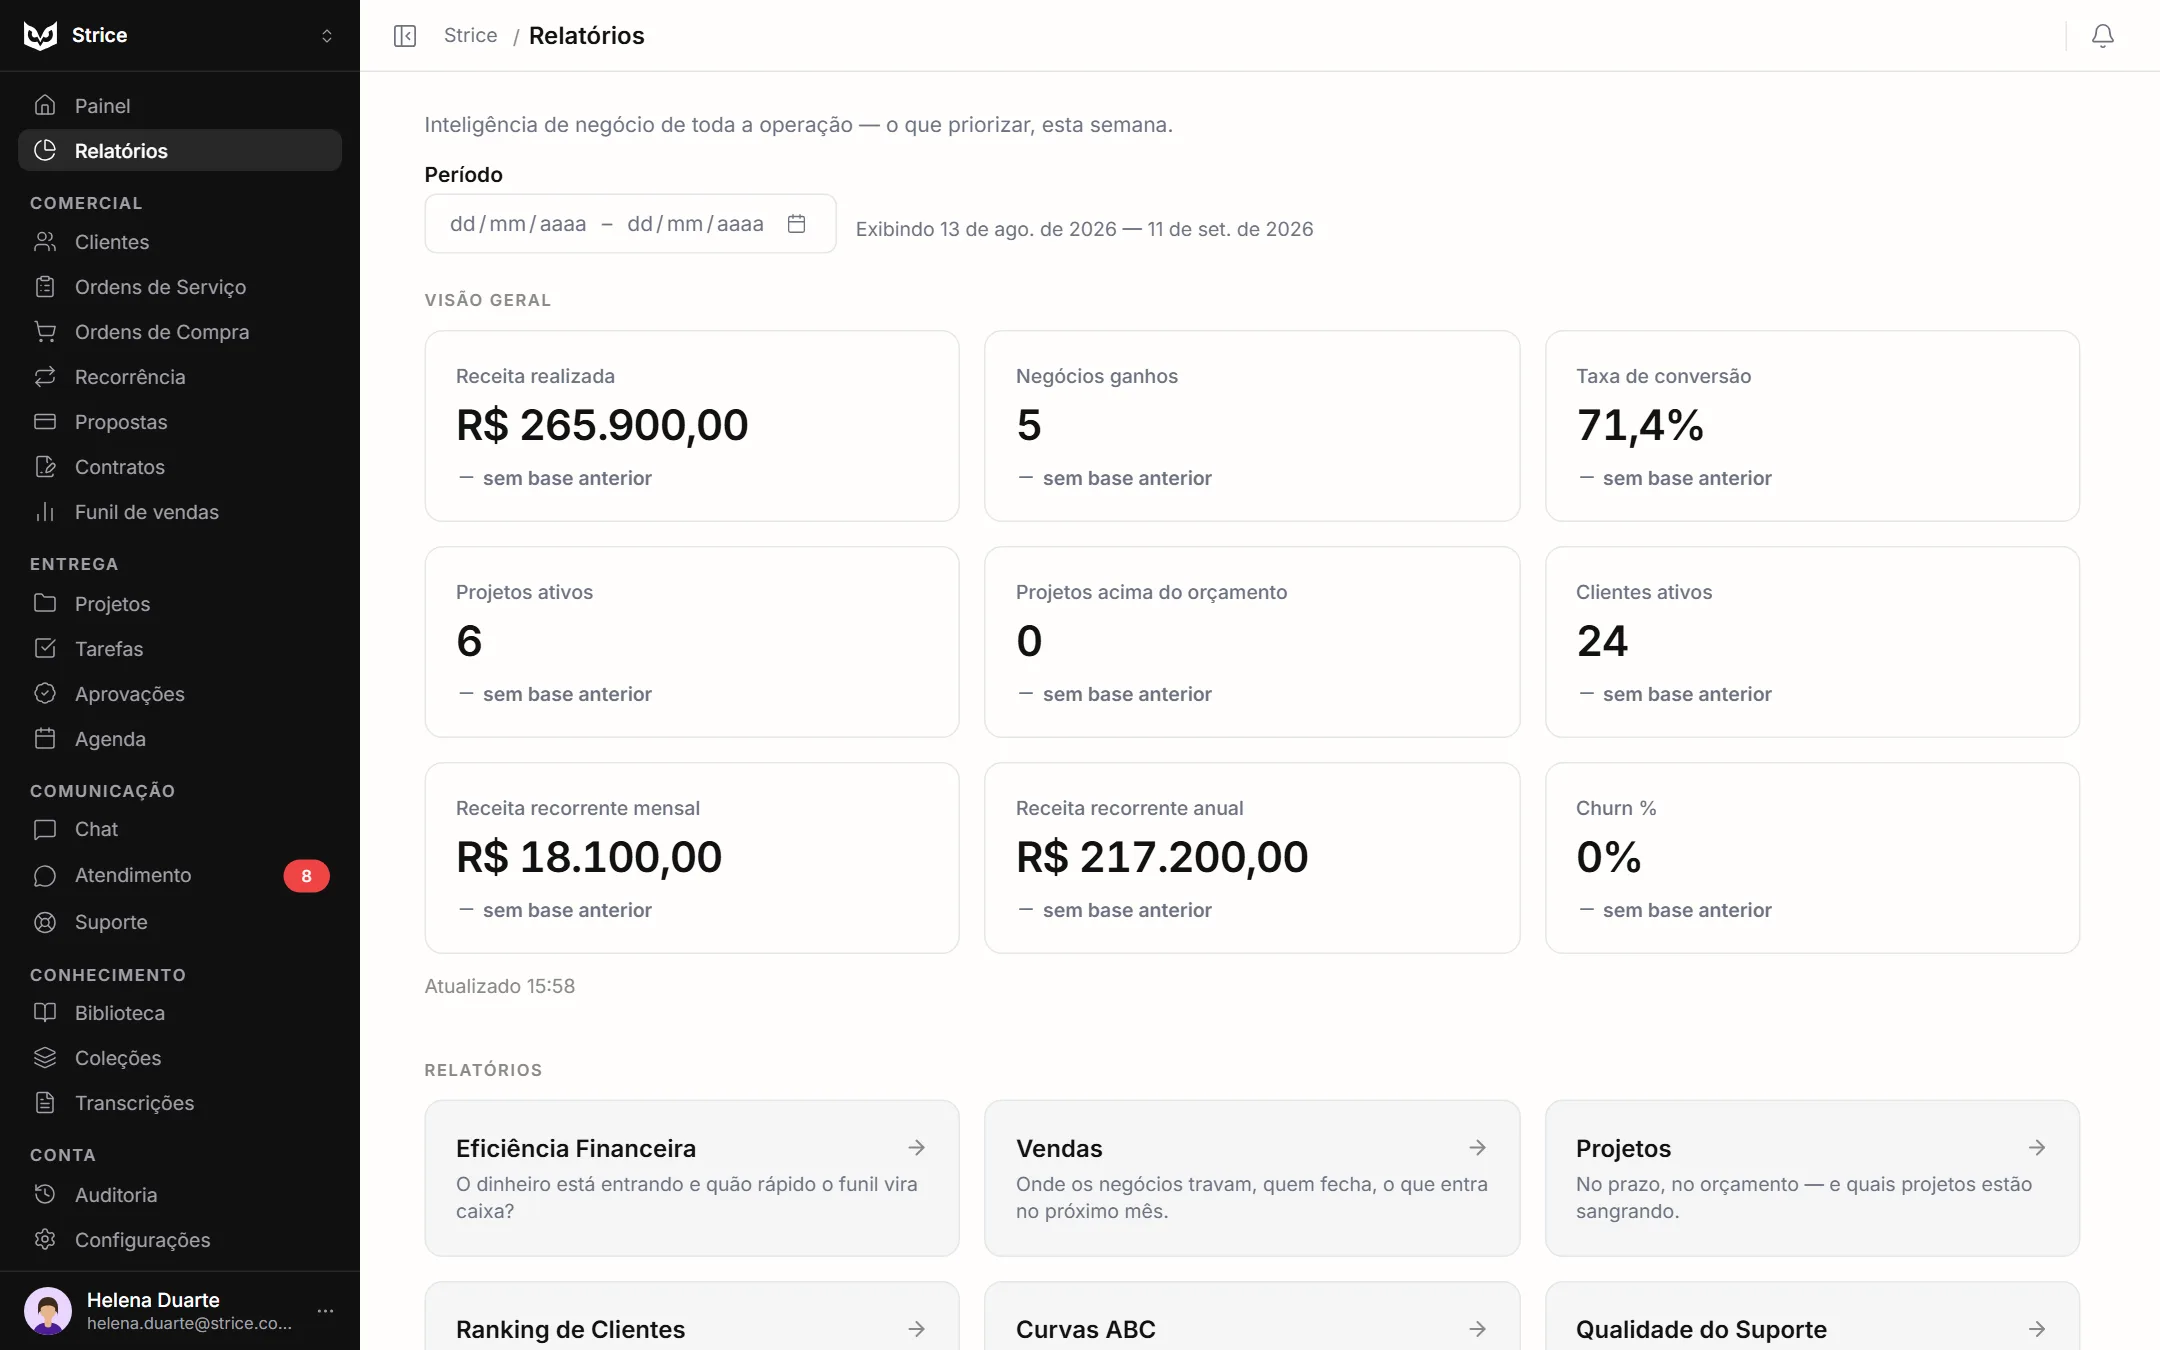The width and height of the screenshot is (2160, 1350).
Task: Open Projetos in the Entrega section
Action: tap(180, 604)
